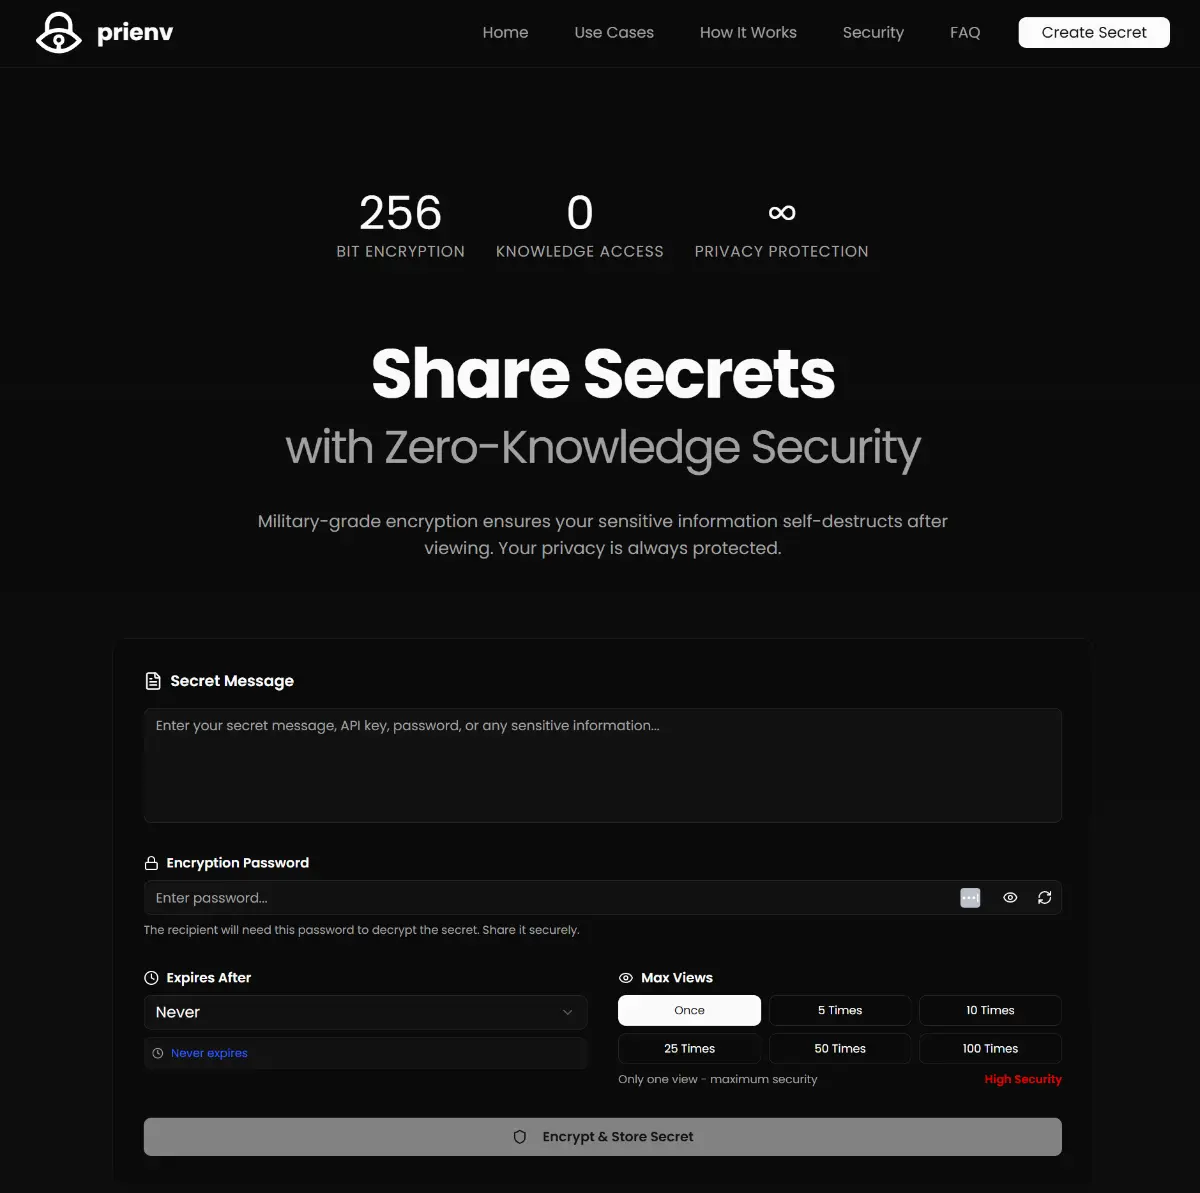Choose 25 Times max views option
The height and width of the screenshot is (1193, 1200).
(690, 1048)
